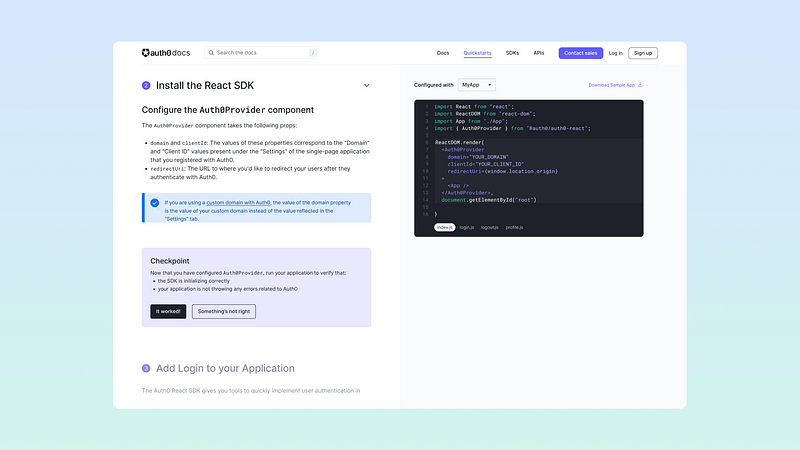Click the Checkpoint heading

(169, 261)
